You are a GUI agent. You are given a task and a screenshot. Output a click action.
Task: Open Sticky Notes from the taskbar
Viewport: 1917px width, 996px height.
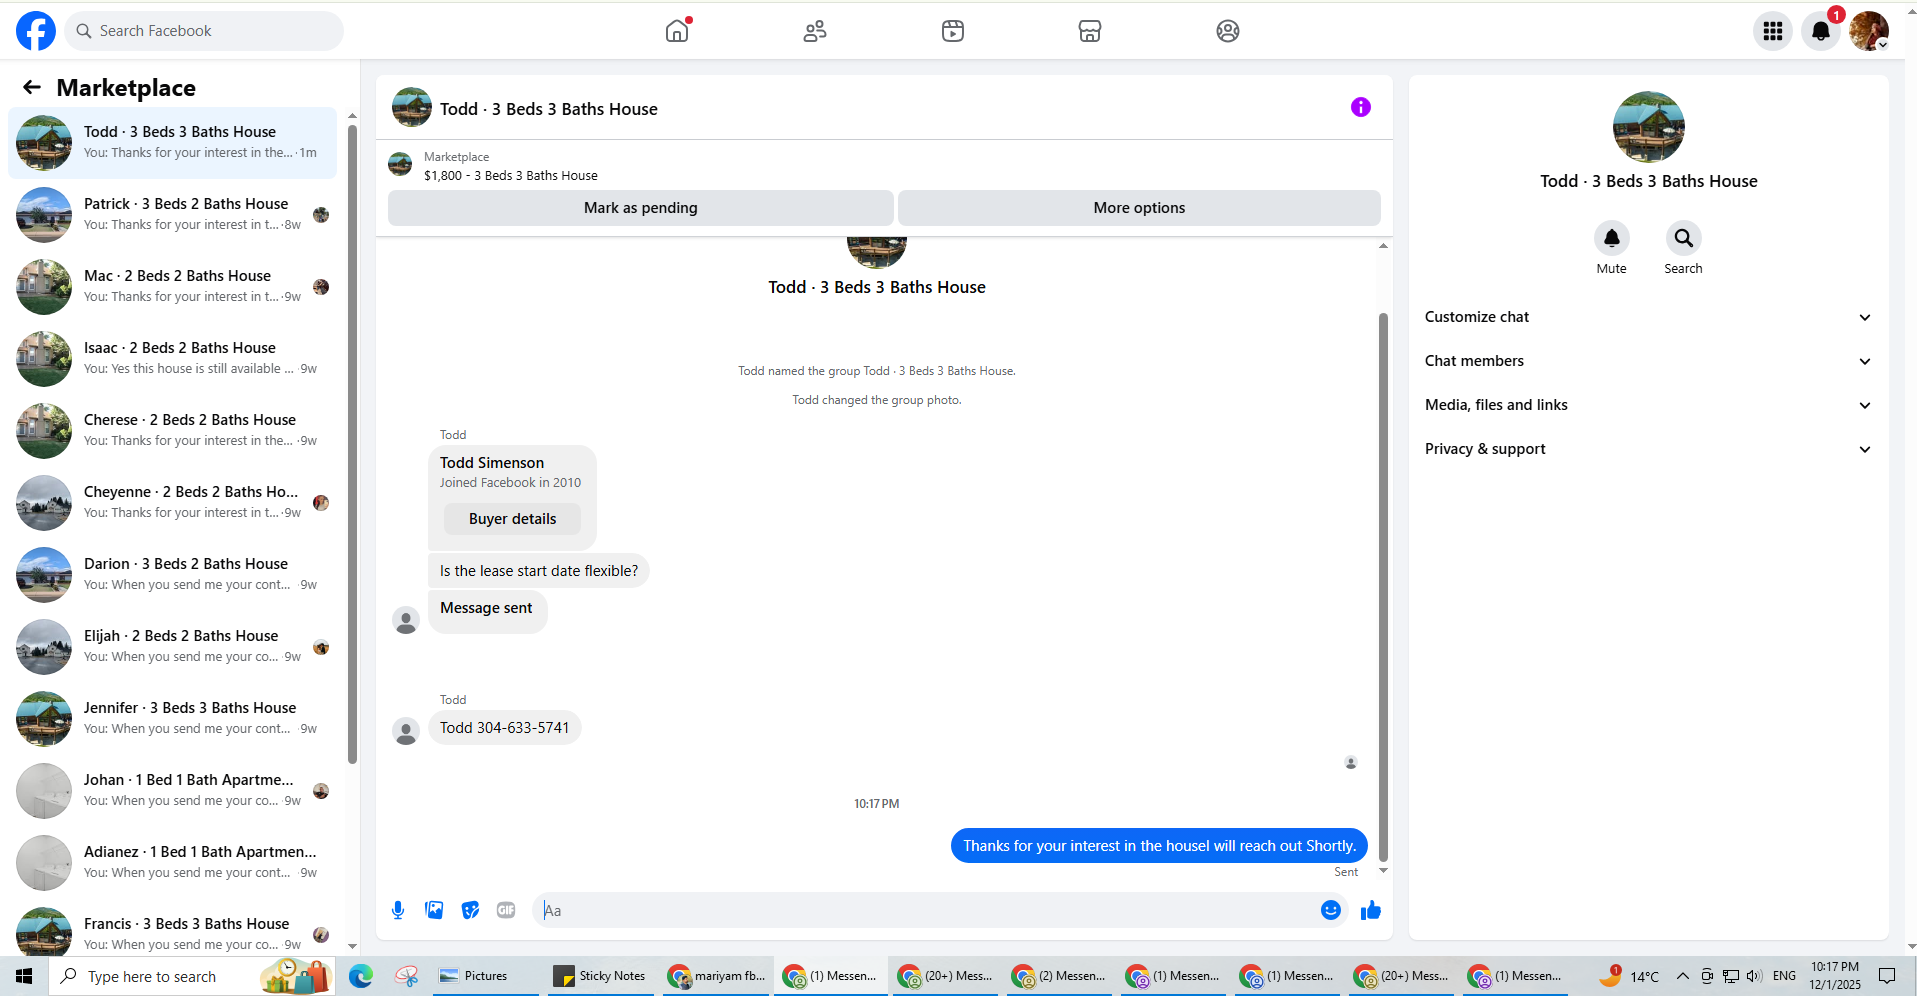tap(601, 976)
